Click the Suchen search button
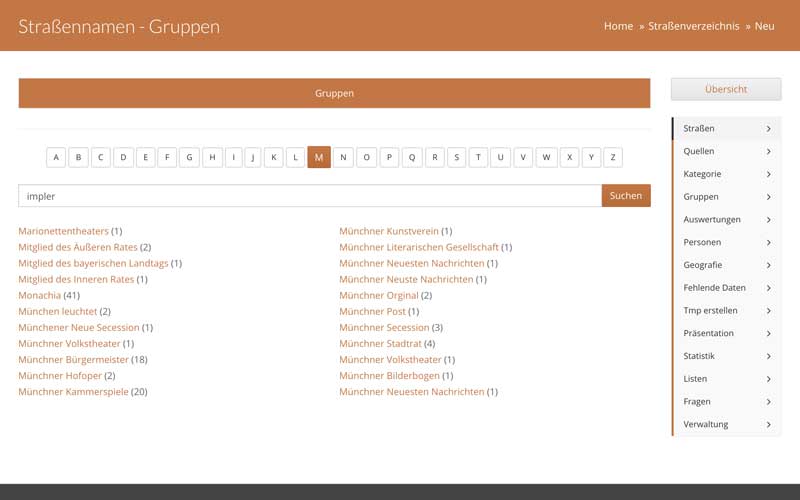 (625, 196)
